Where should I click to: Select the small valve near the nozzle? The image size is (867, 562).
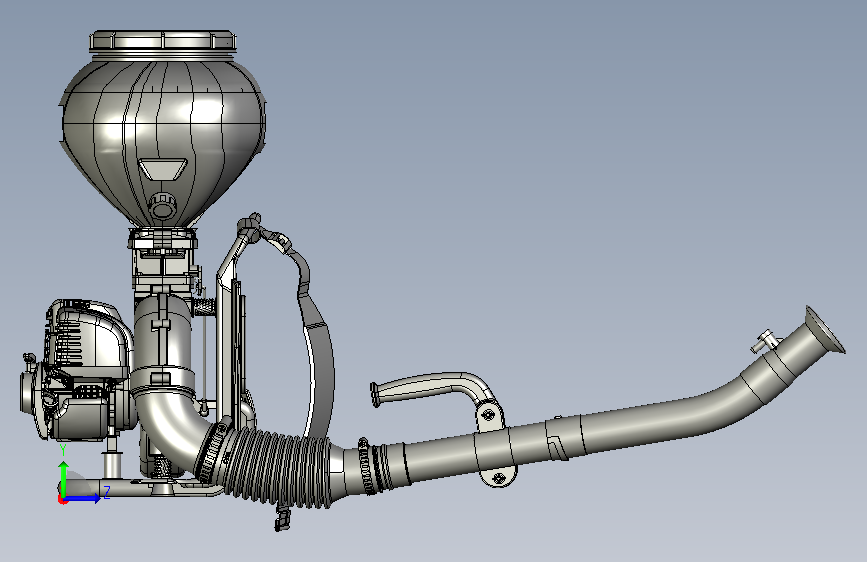click(765, 341)
